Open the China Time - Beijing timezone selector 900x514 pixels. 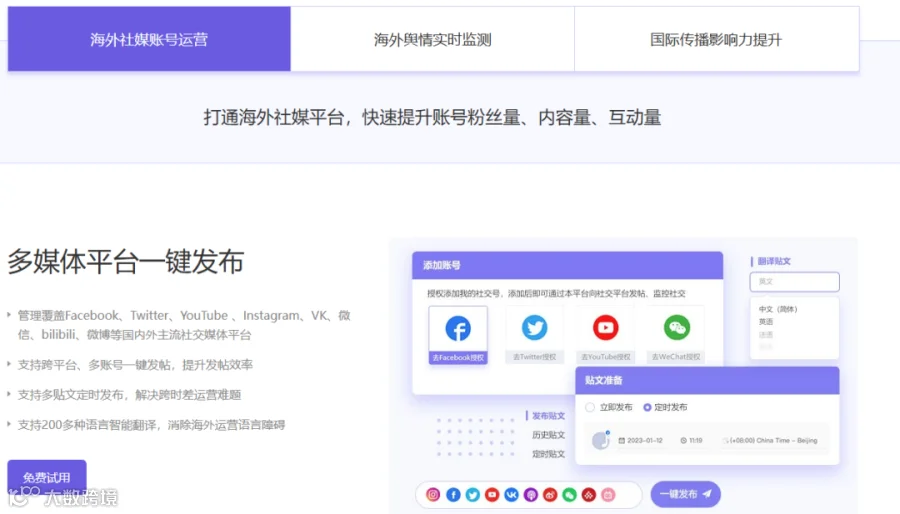pos(770,441)
